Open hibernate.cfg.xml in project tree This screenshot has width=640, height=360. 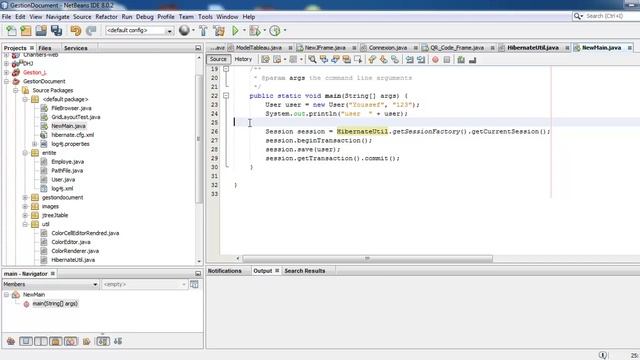tap(72, 135)
